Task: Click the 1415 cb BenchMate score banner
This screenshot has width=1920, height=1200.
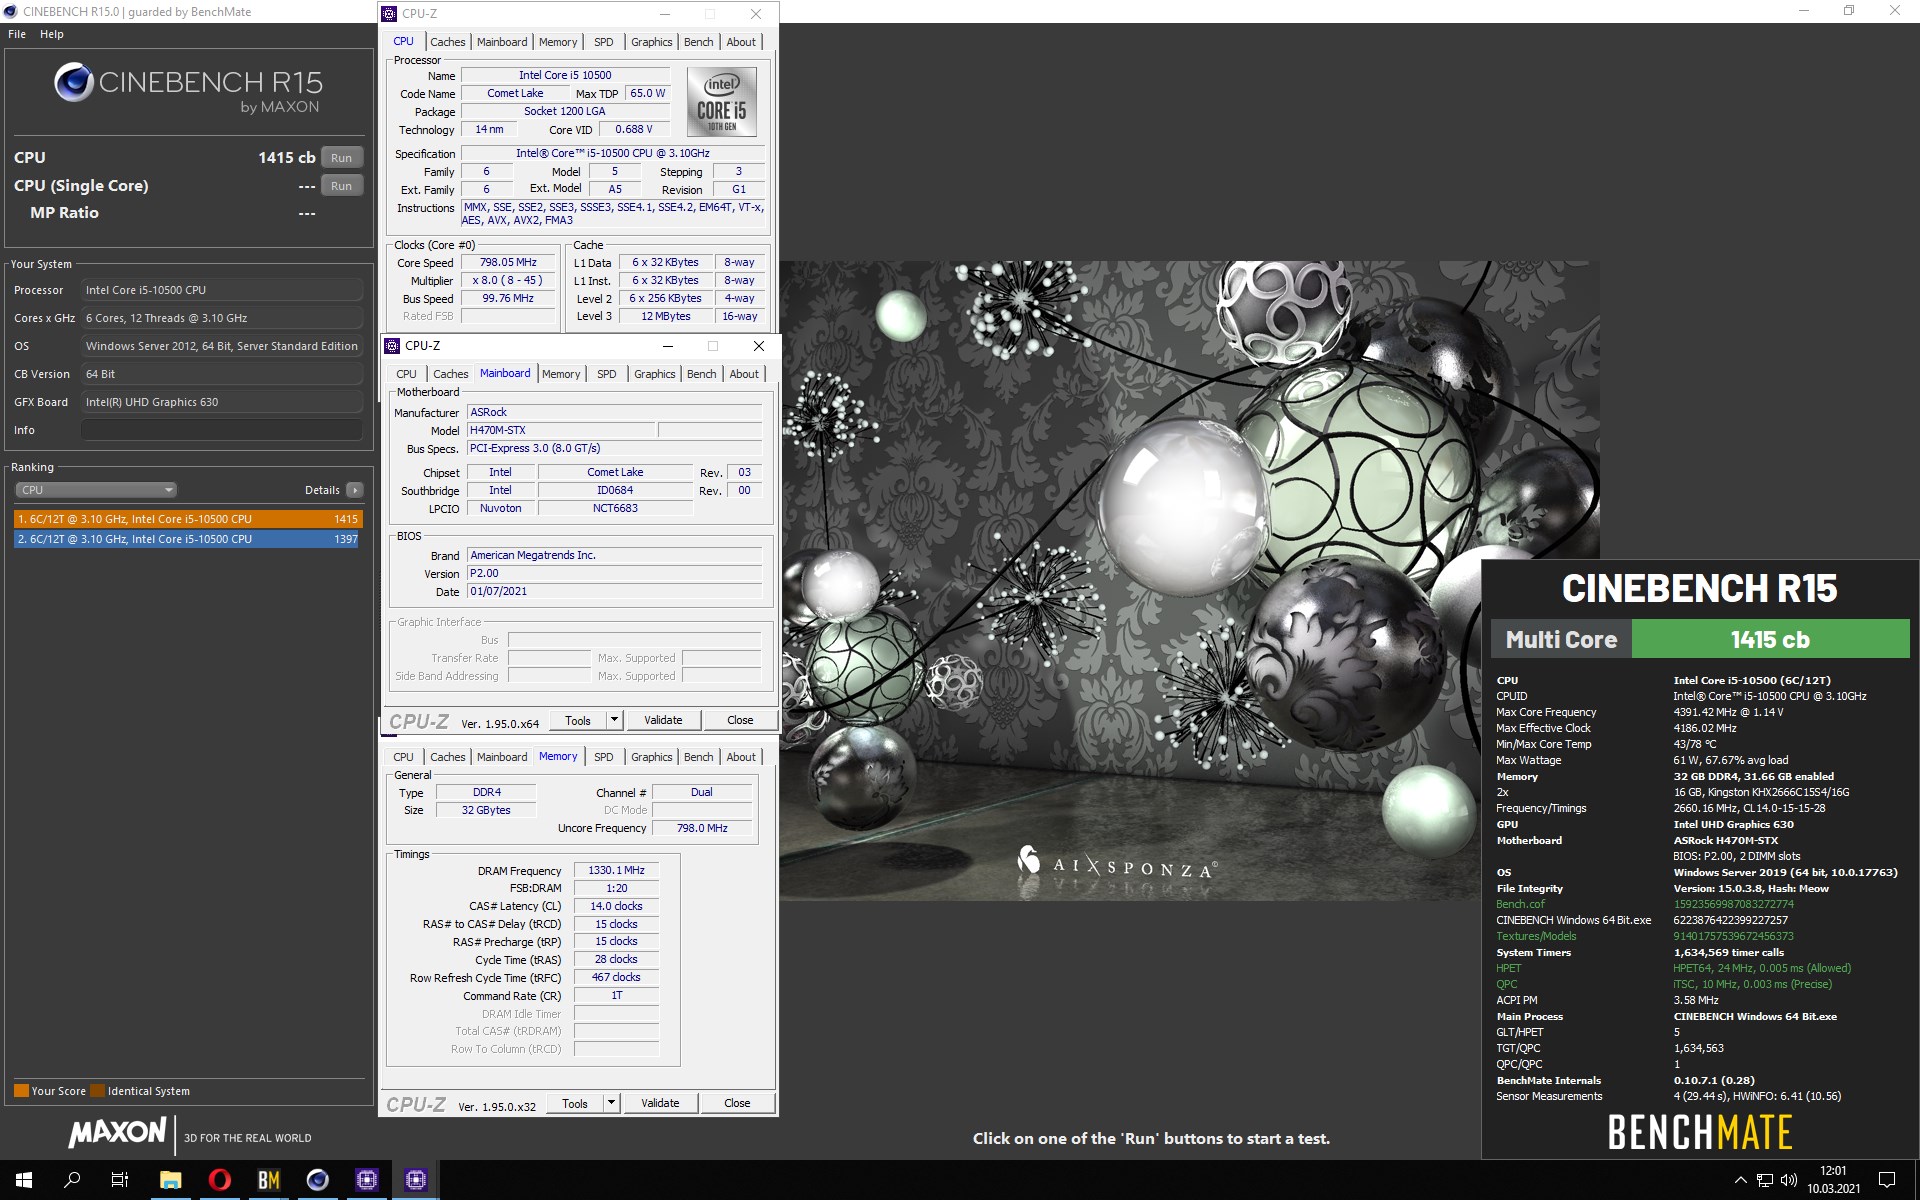Action: 1770,639
